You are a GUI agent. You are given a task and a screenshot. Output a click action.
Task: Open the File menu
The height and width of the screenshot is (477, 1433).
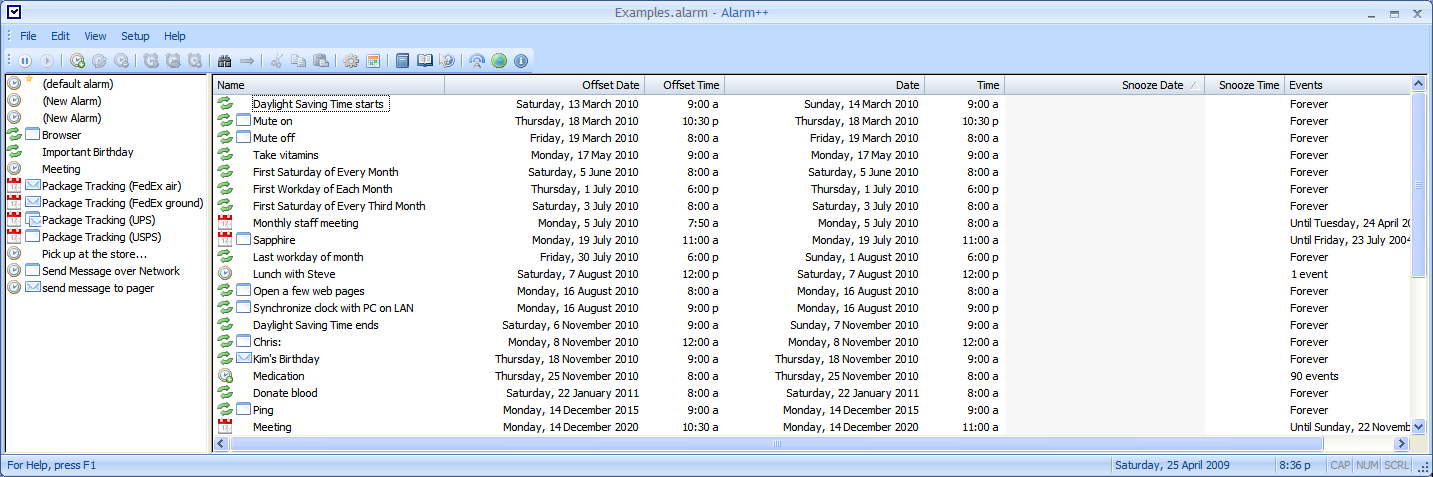[x=28, y=36]
